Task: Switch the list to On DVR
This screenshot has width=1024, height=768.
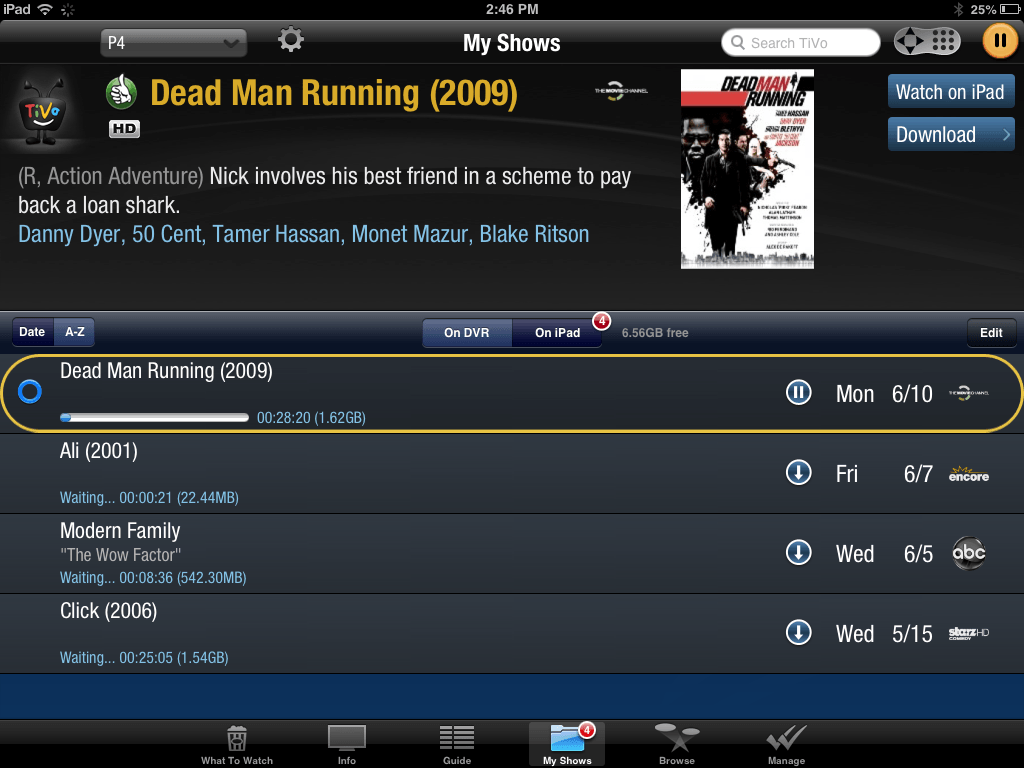Action: click(467, 333)
